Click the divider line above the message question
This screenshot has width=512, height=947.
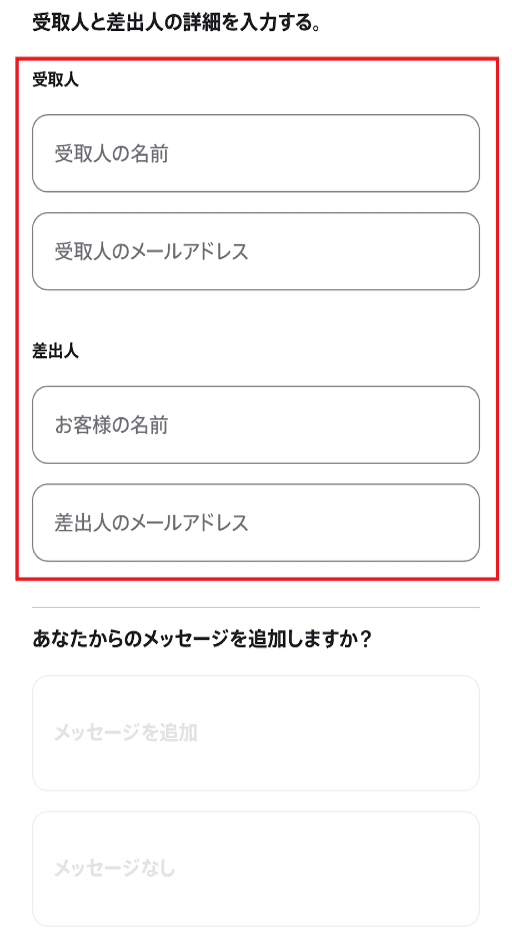[256, 607]
